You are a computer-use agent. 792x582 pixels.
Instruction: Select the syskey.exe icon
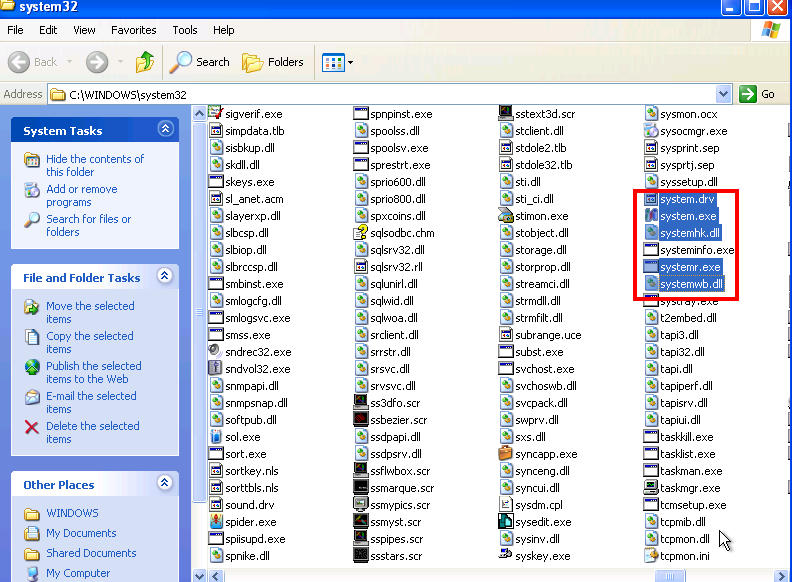[506, 554]
